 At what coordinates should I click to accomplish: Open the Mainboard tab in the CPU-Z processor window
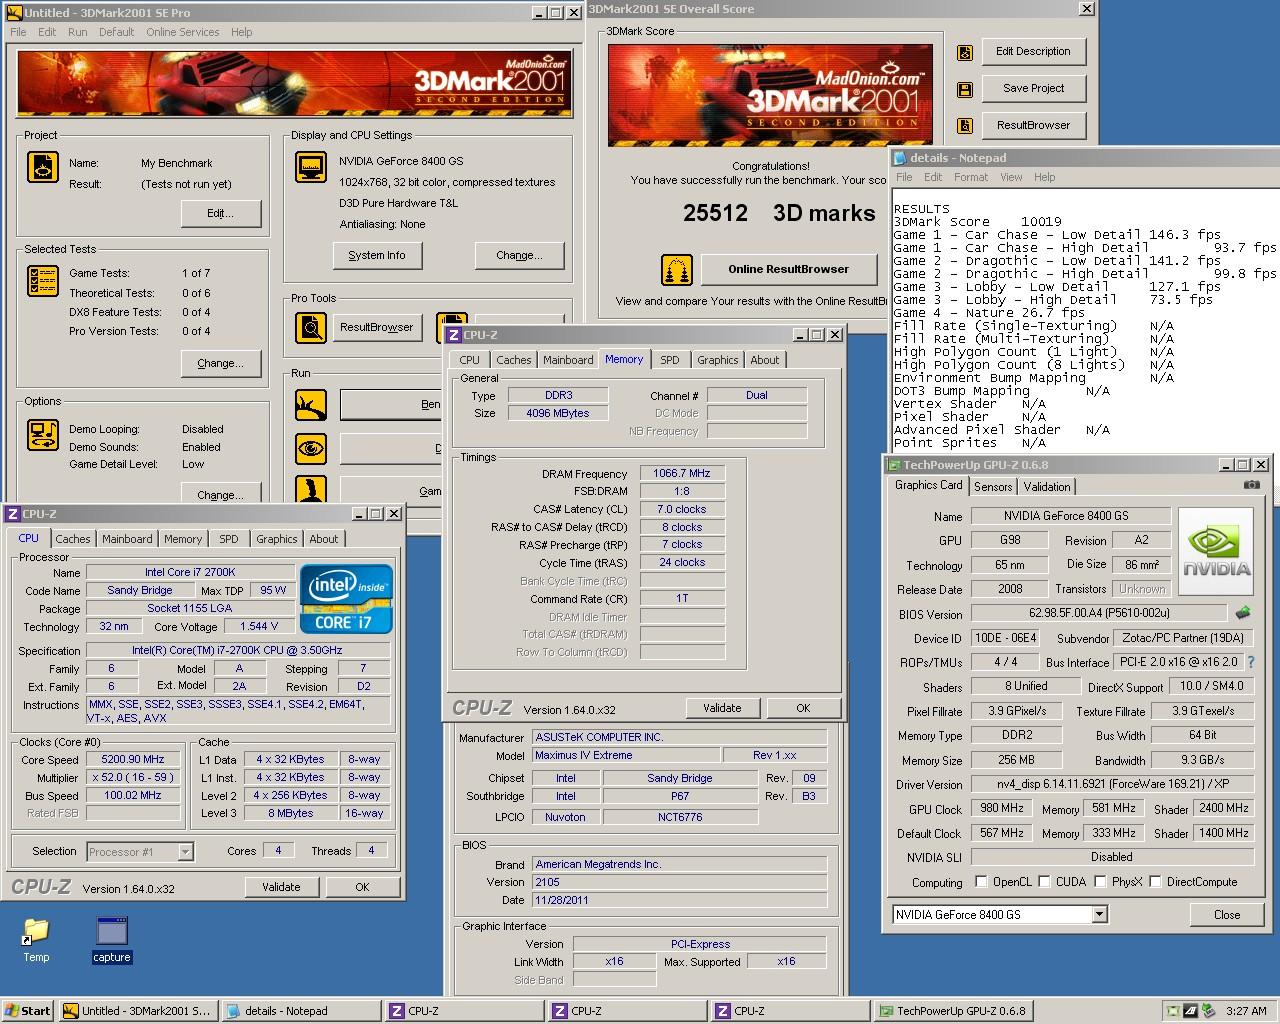point(127,539)
